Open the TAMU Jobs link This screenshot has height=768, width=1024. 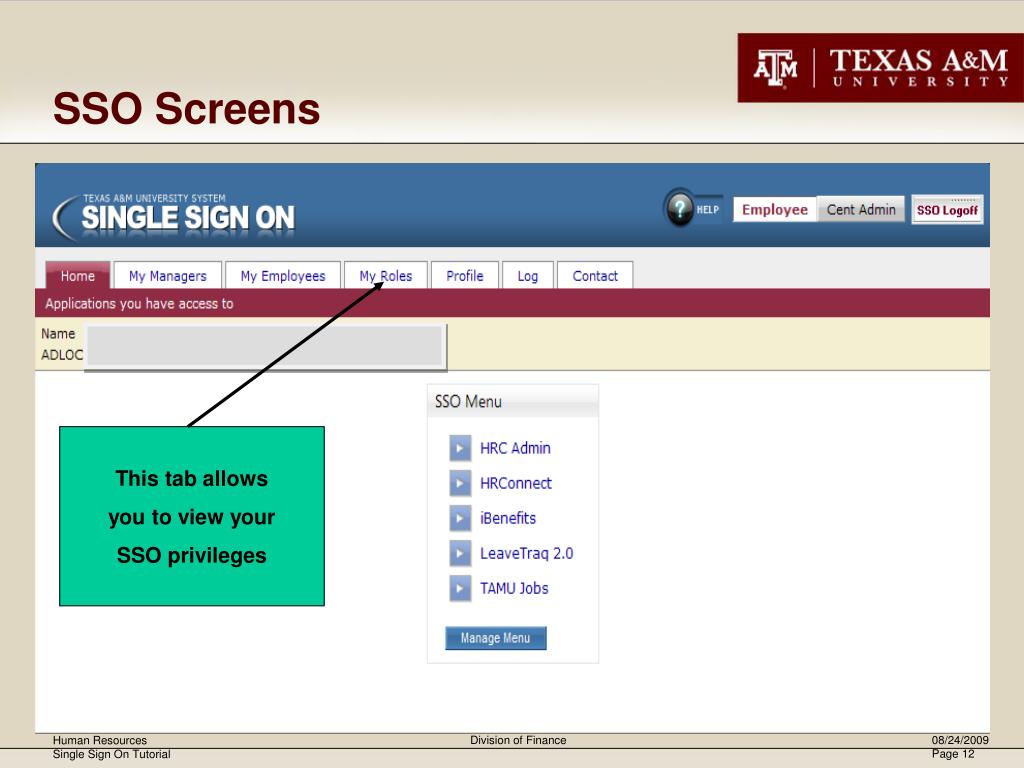point(514,588)
